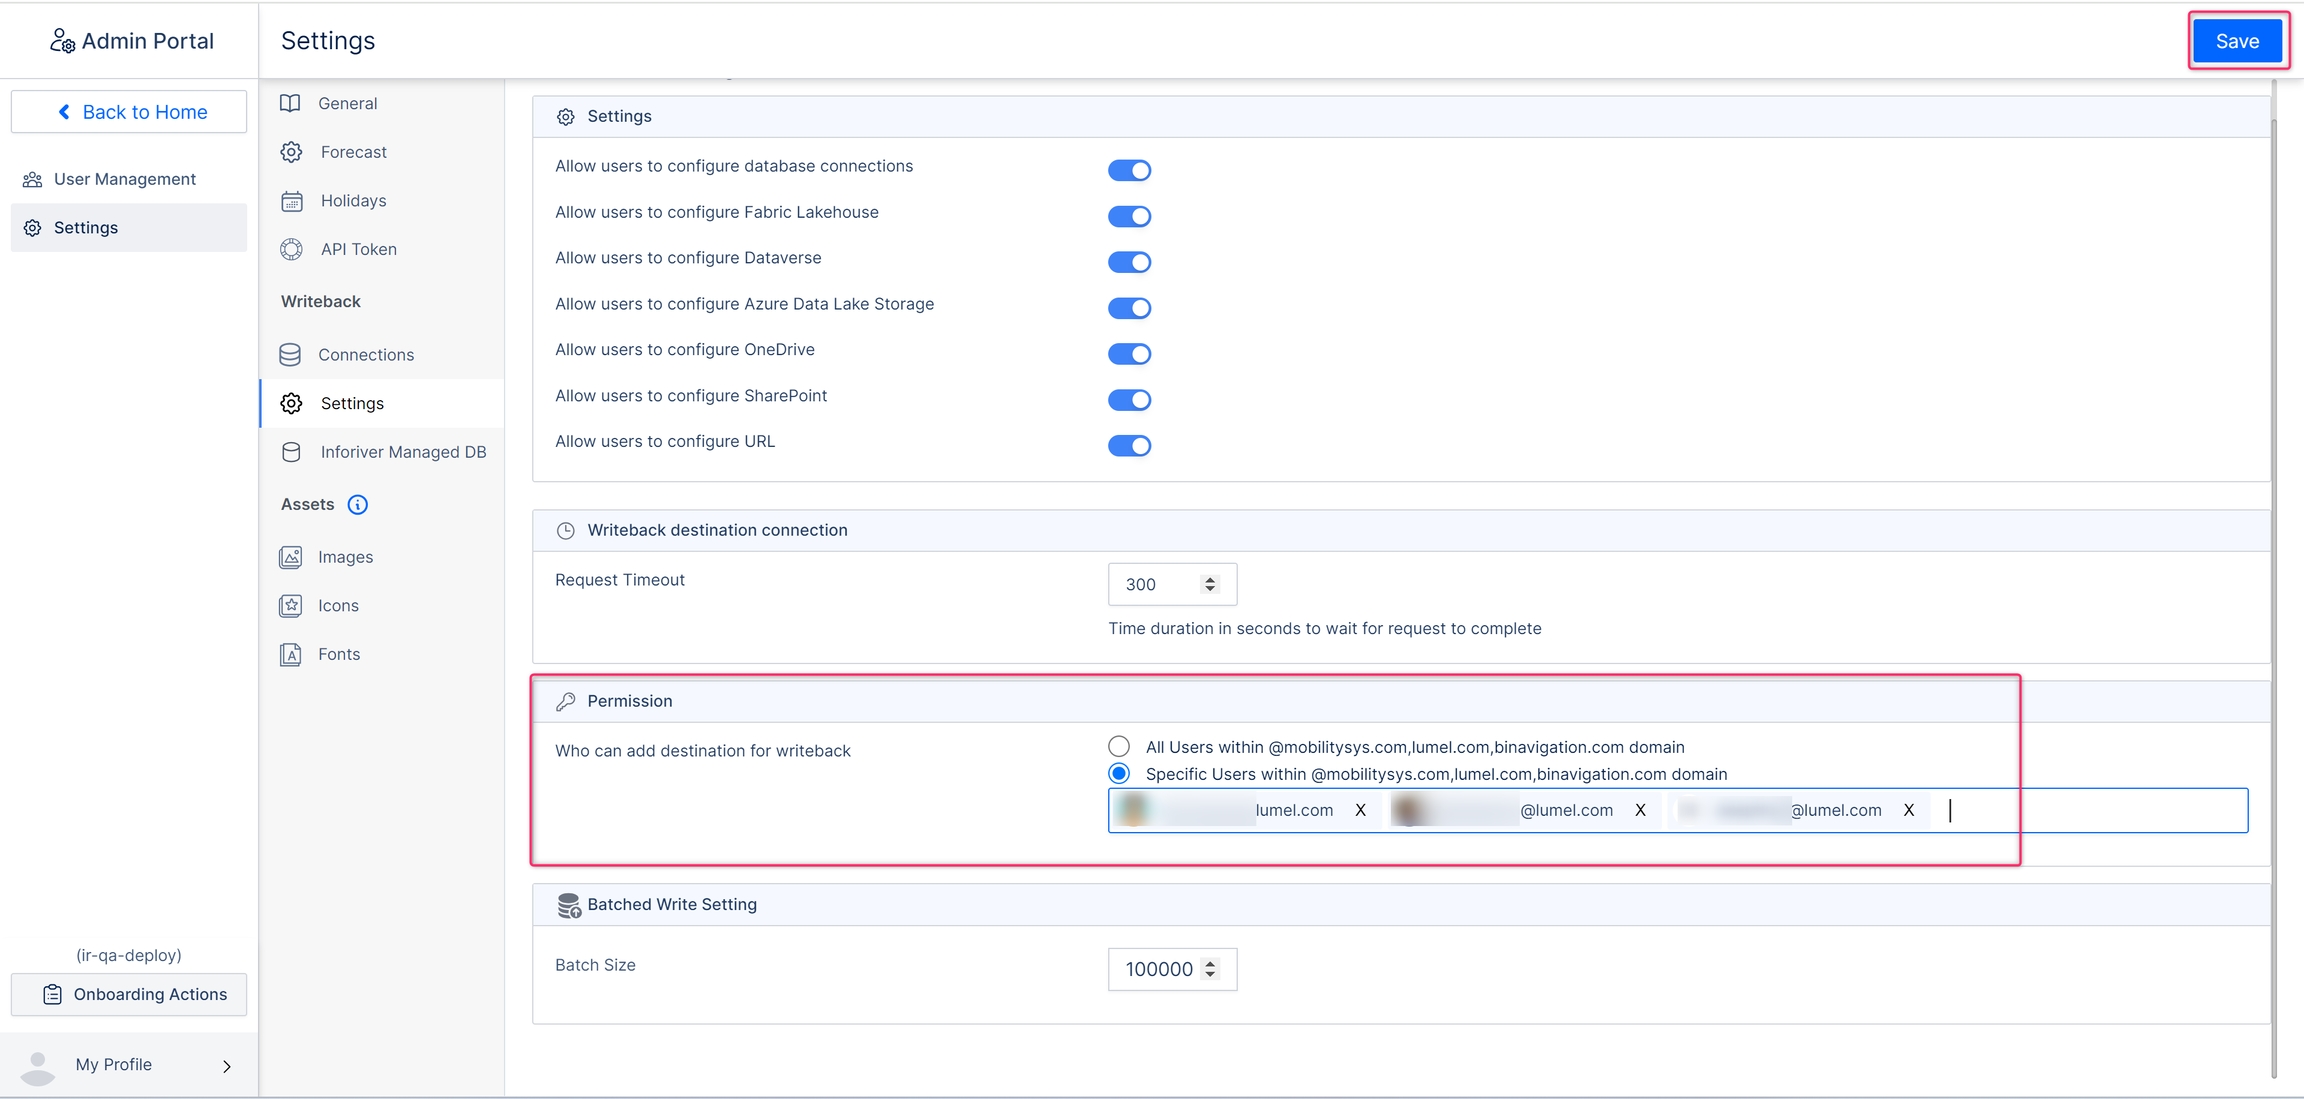Open the Writeback Connections page
This screenshot has width=2304, height=1099.
(365, 355)
